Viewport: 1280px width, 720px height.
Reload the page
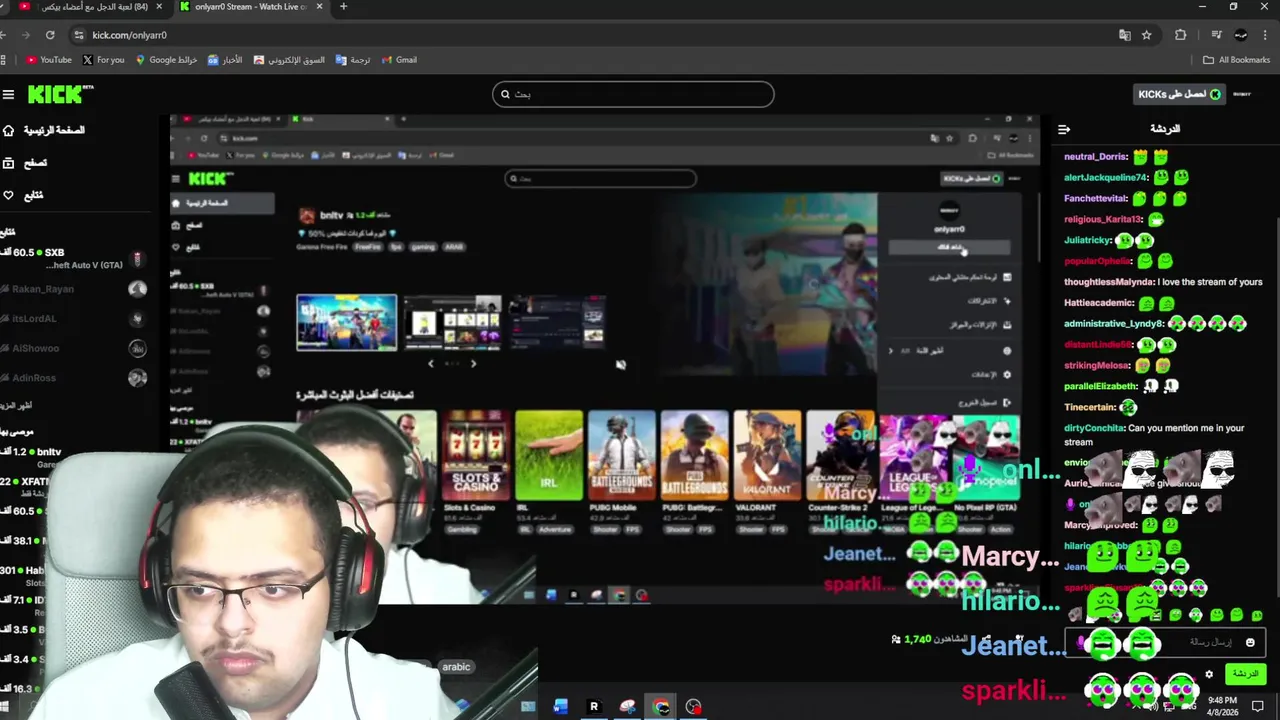tap(50, 35)
